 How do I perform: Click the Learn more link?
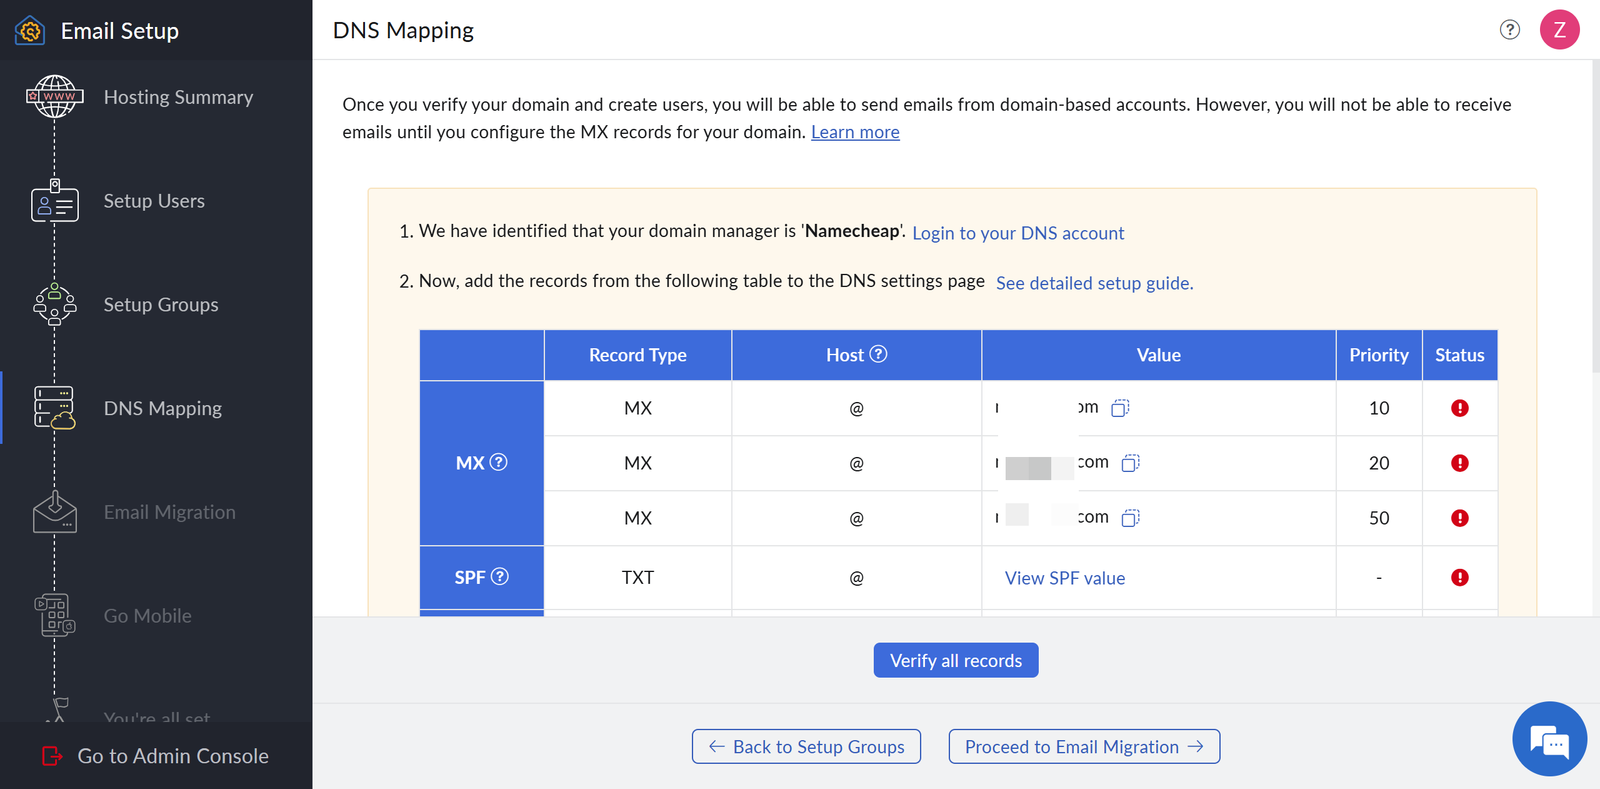[x=855, y=132]
